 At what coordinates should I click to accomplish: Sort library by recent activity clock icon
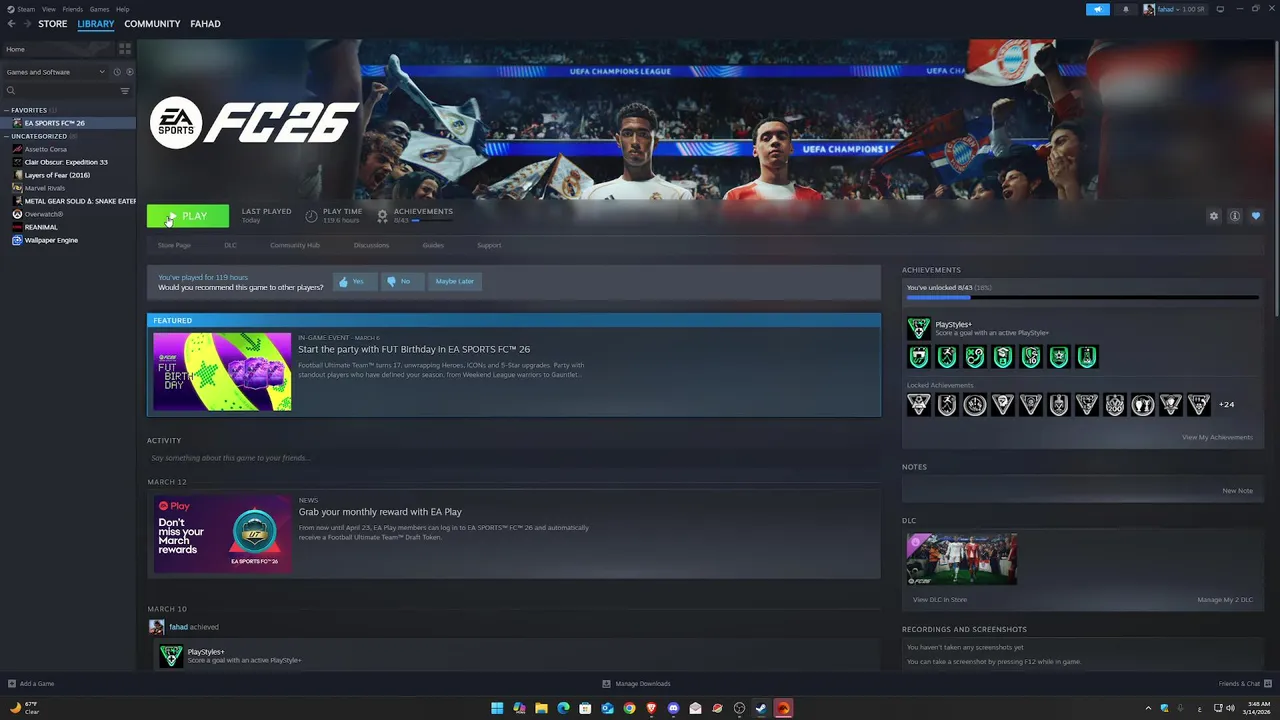117,72
